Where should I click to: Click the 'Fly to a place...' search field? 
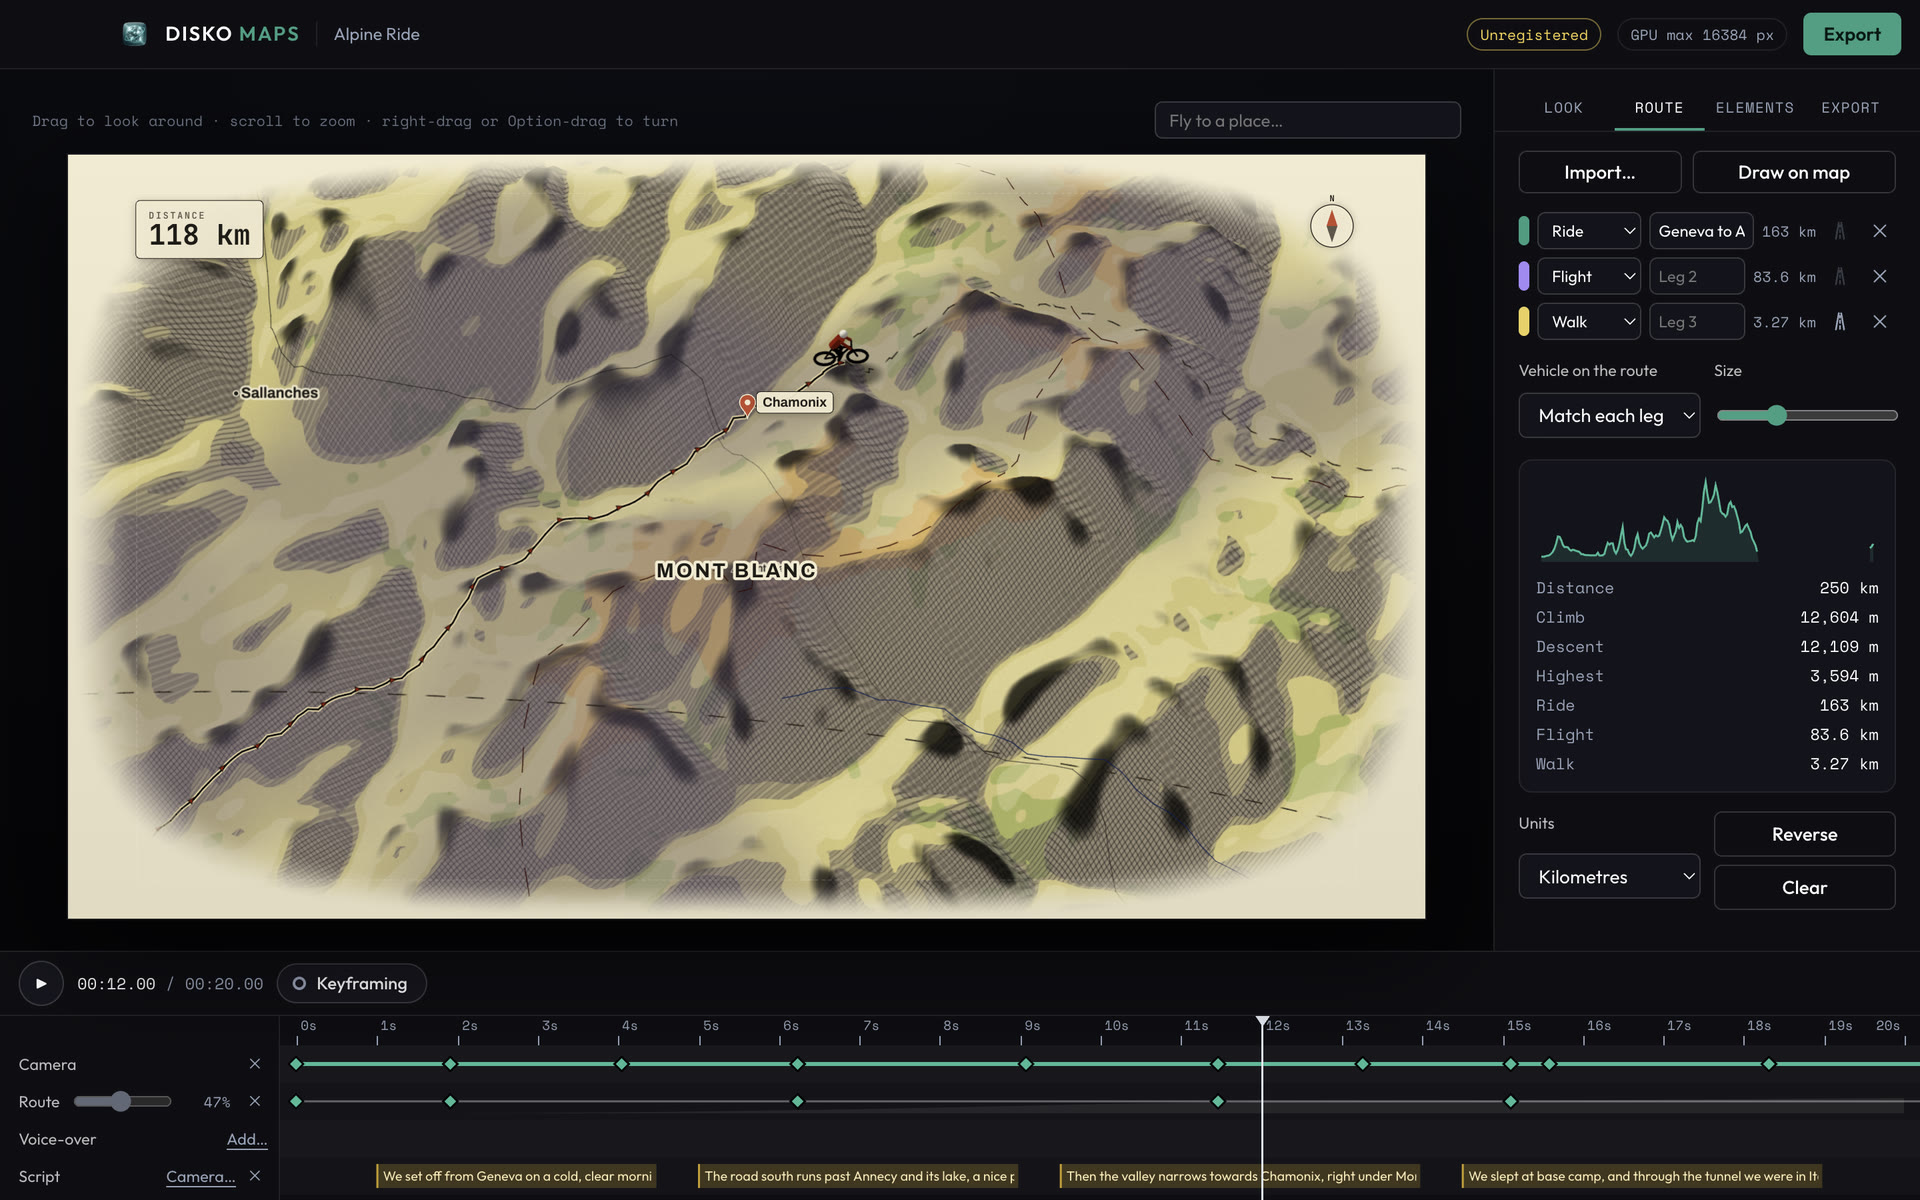tap(1307, 121)
